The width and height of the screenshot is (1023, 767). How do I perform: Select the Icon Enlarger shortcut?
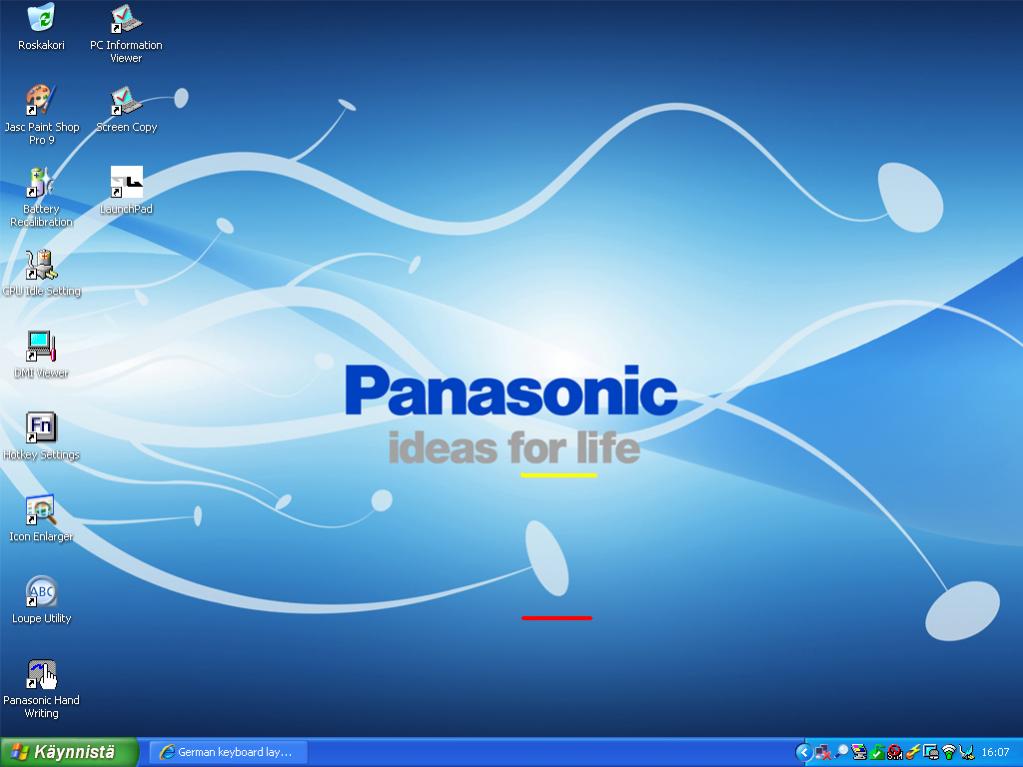[41, 518]
